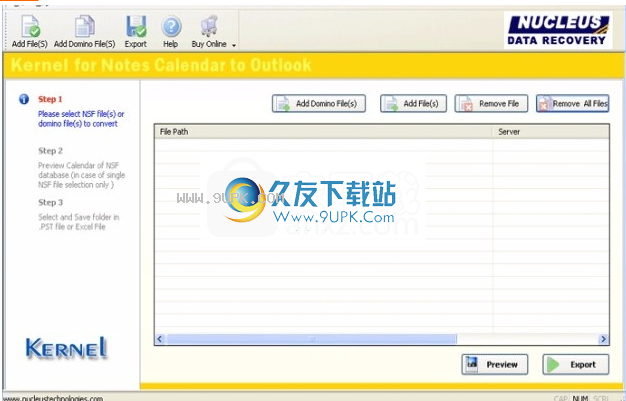Viewport: 626px width, 401px height.
Task: Click the horizontal scrollbar thumb
Action: [311, 339]
